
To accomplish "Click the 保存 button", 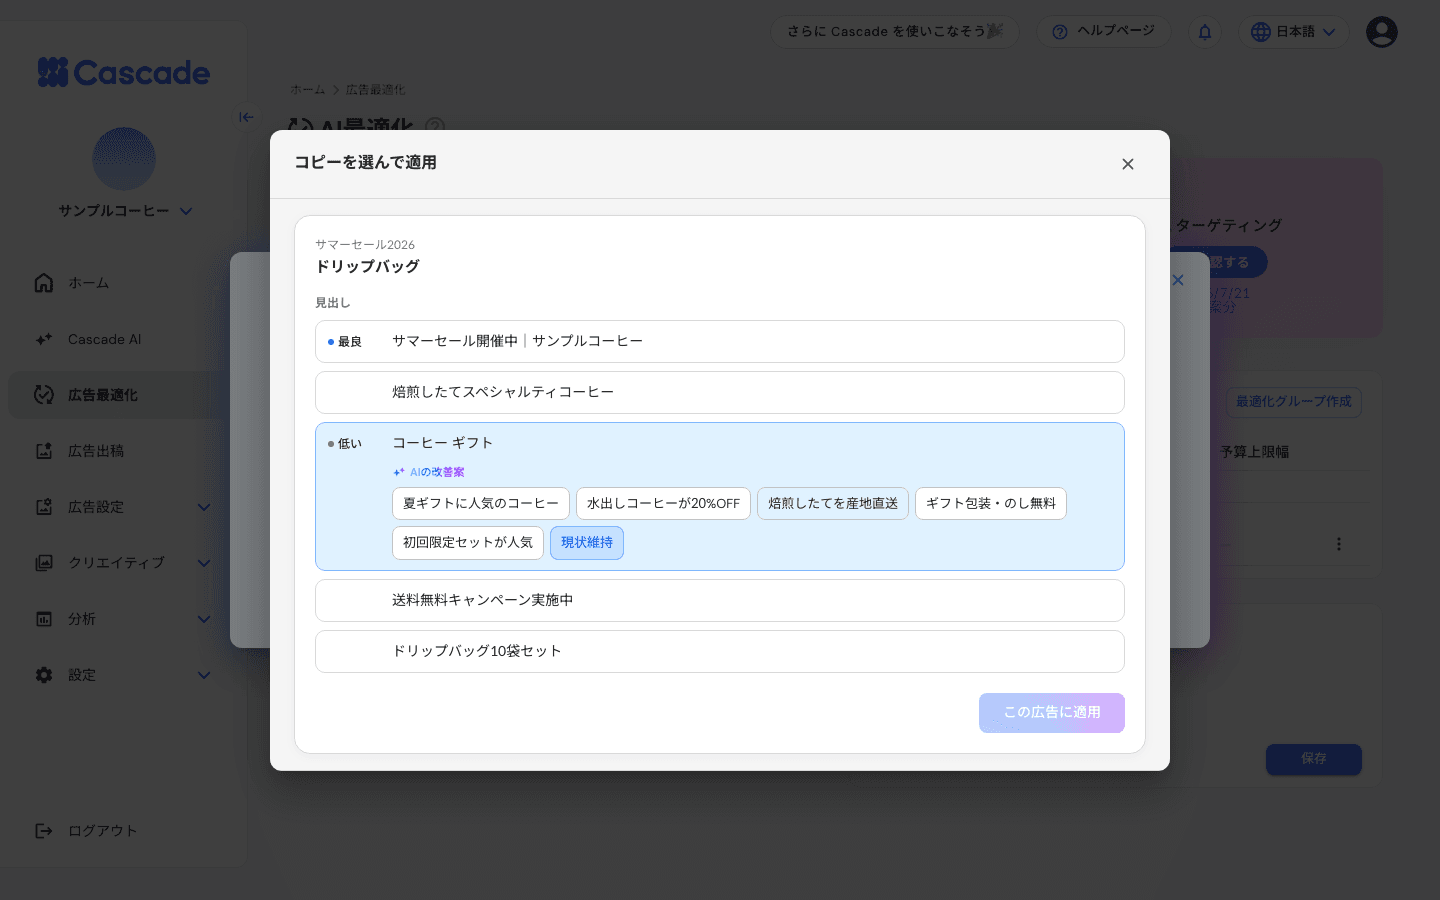I will click(1314, 759).
